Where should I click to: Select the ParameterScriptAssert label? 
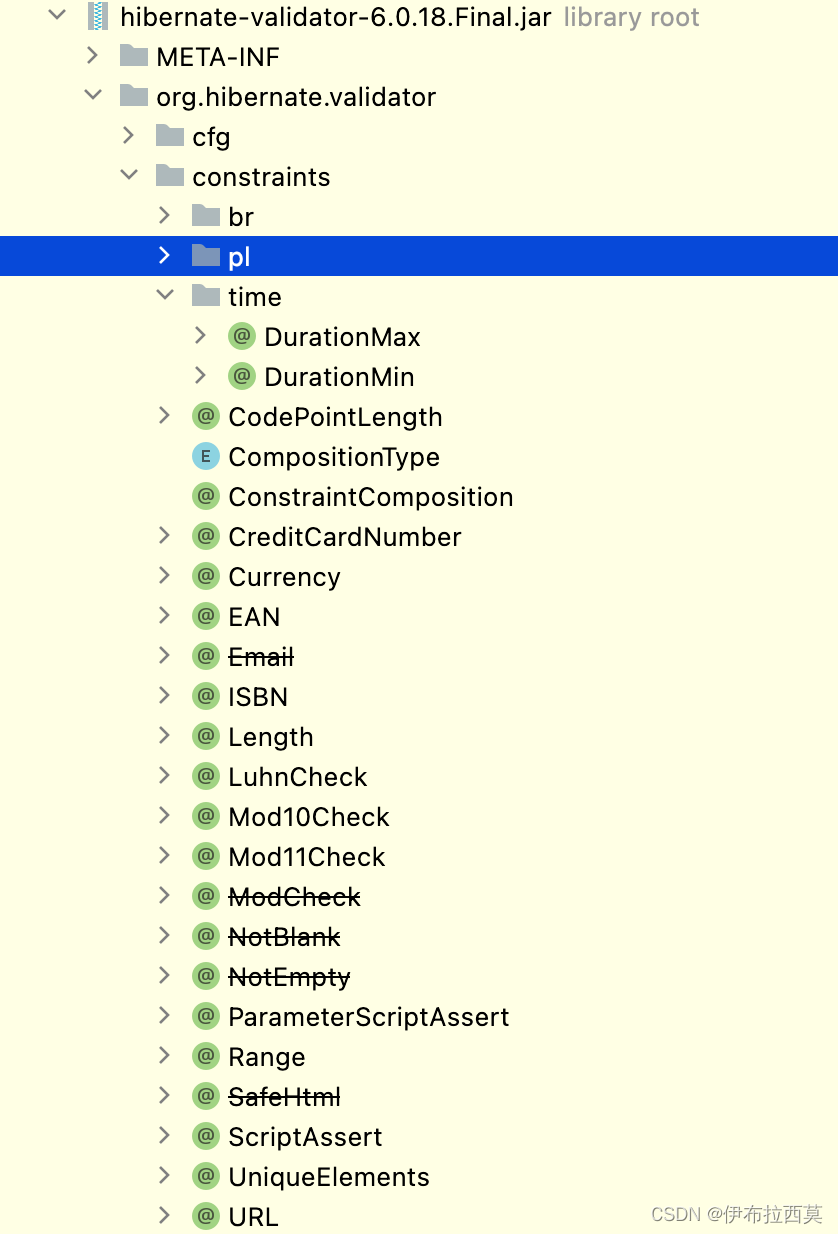pyautogui.click(x=369, y=1017)
